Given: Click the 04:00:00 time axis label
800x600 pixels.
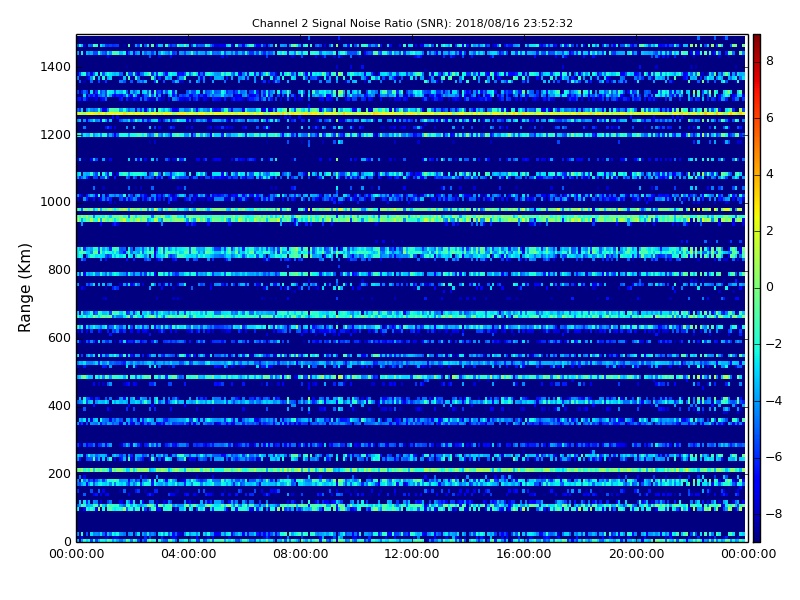Looking at the screenshot, I should point(189,554).
